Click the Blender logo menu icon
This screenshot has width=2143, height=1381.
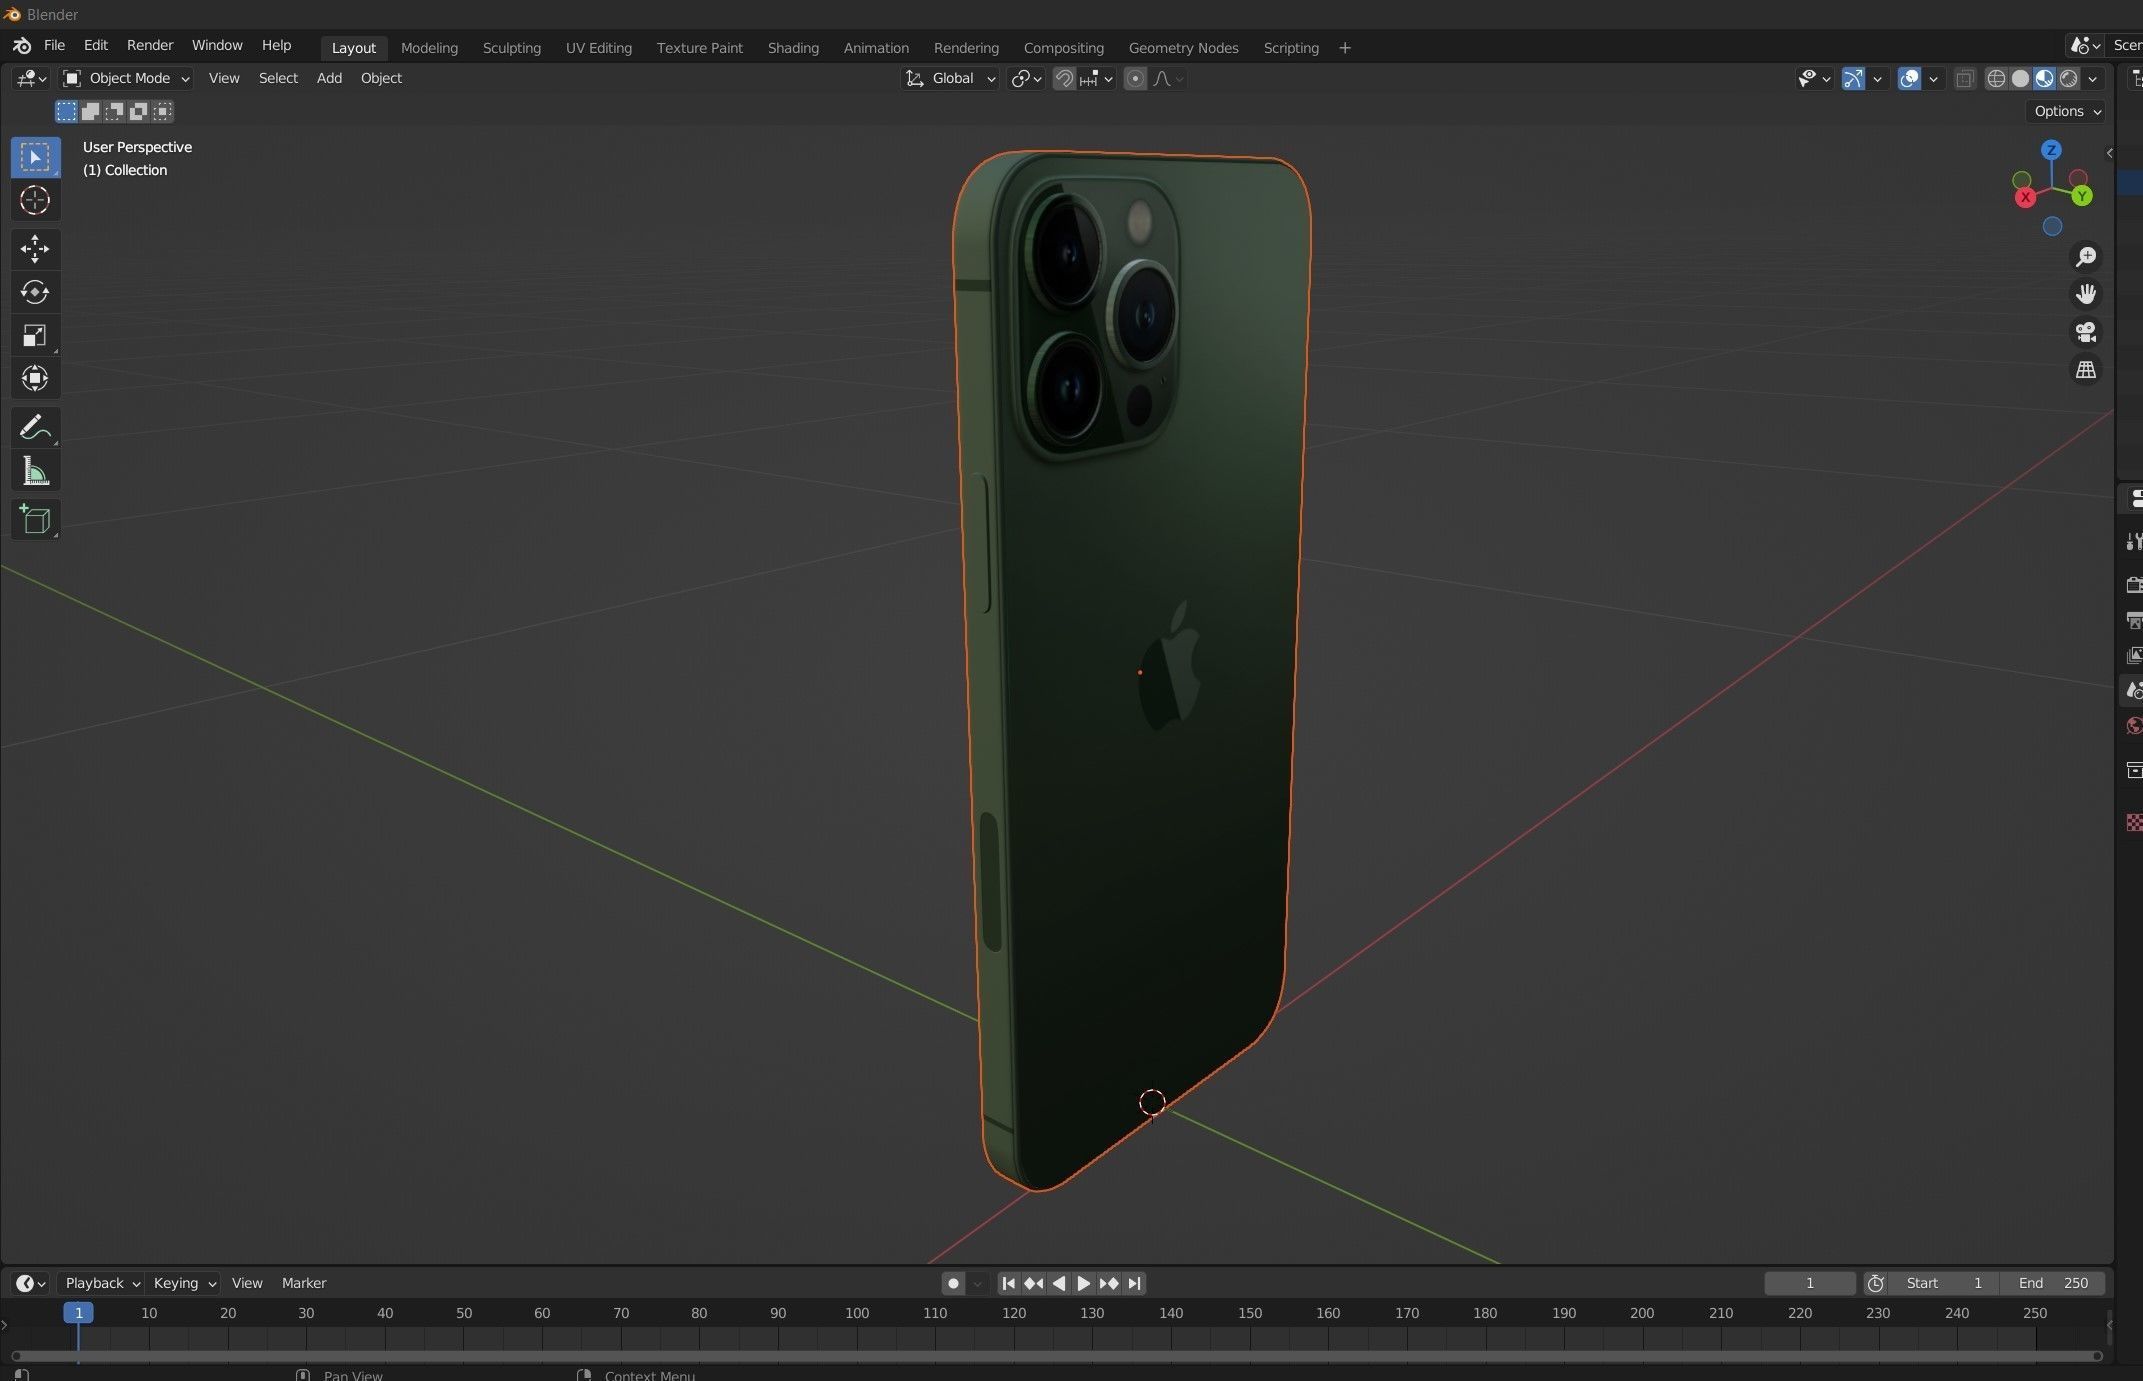(x=22, y=46)
